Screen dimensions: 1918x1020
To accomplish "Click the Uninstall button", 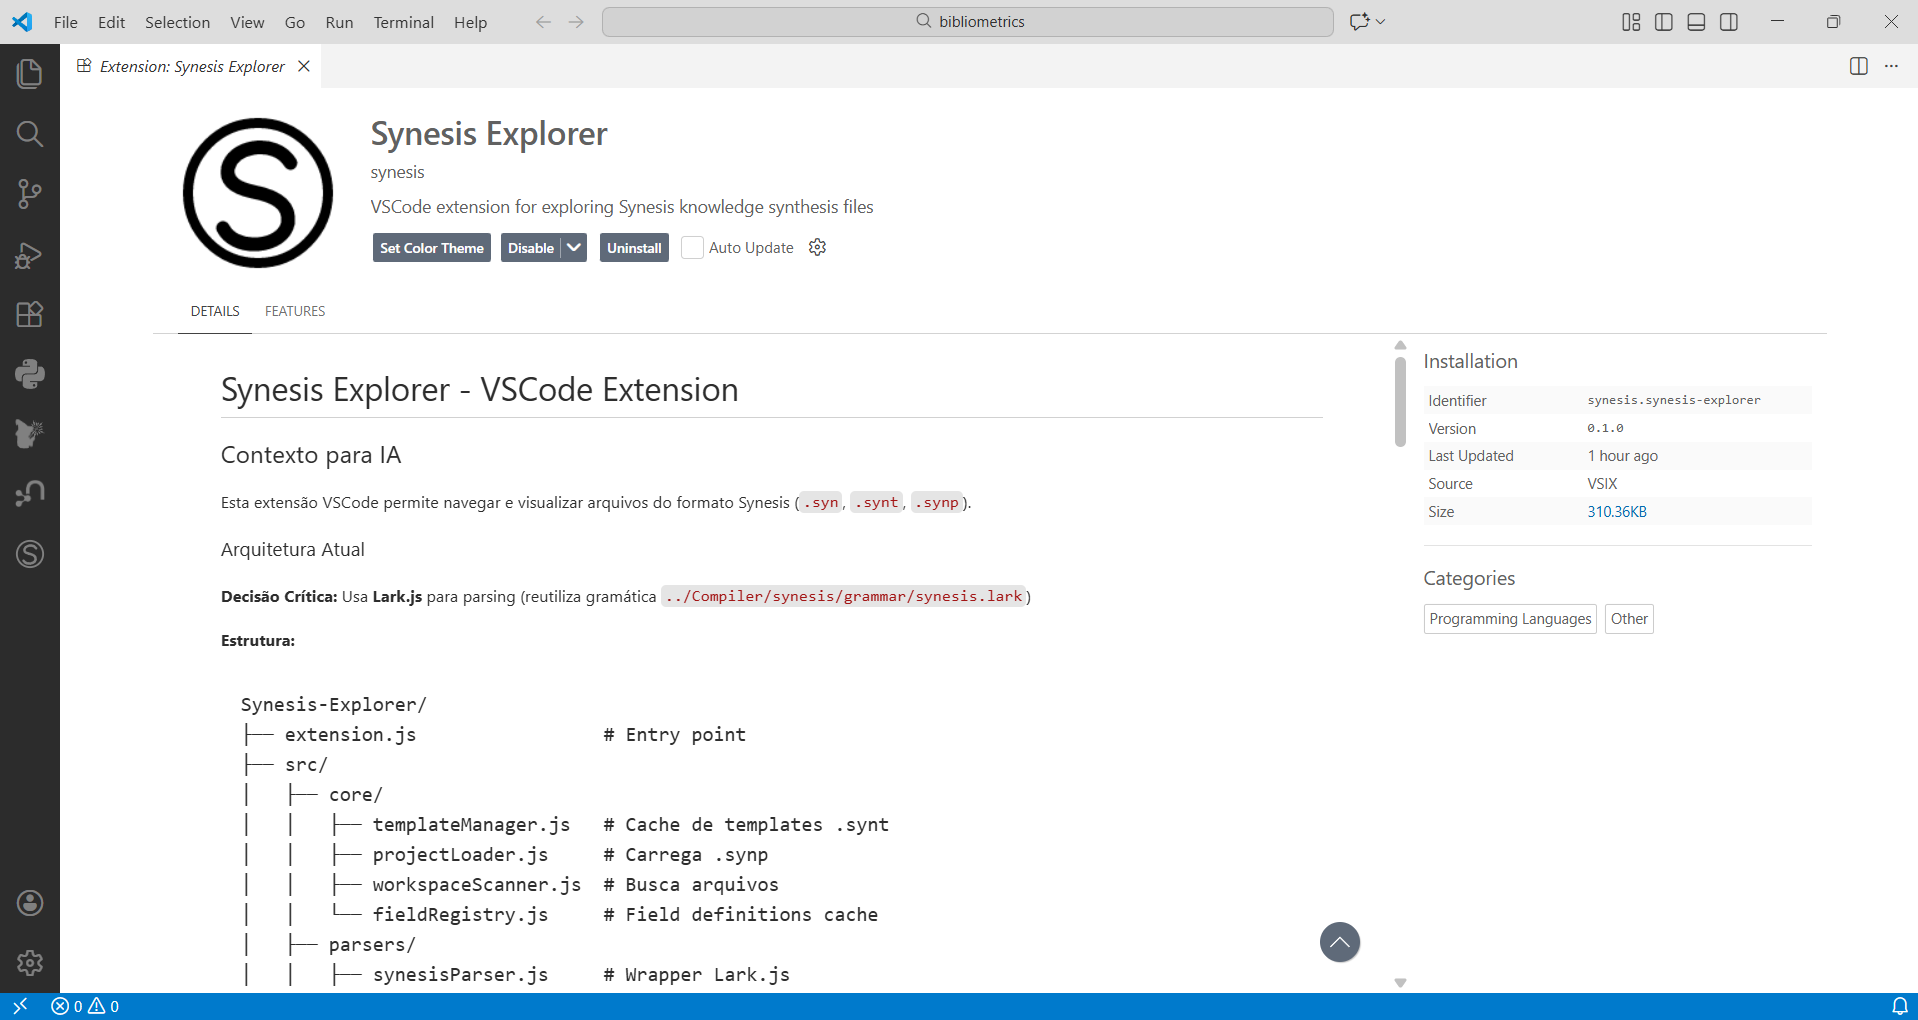I will pyautogui.click(x=634, y=247).
